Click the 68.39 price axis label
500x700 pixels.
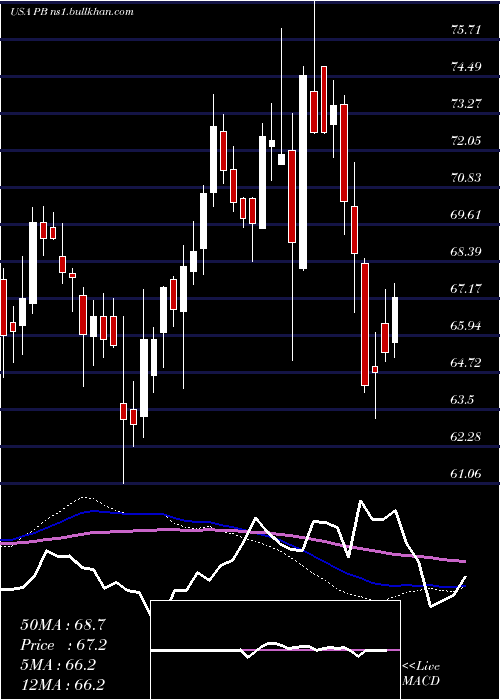(467, 252)
